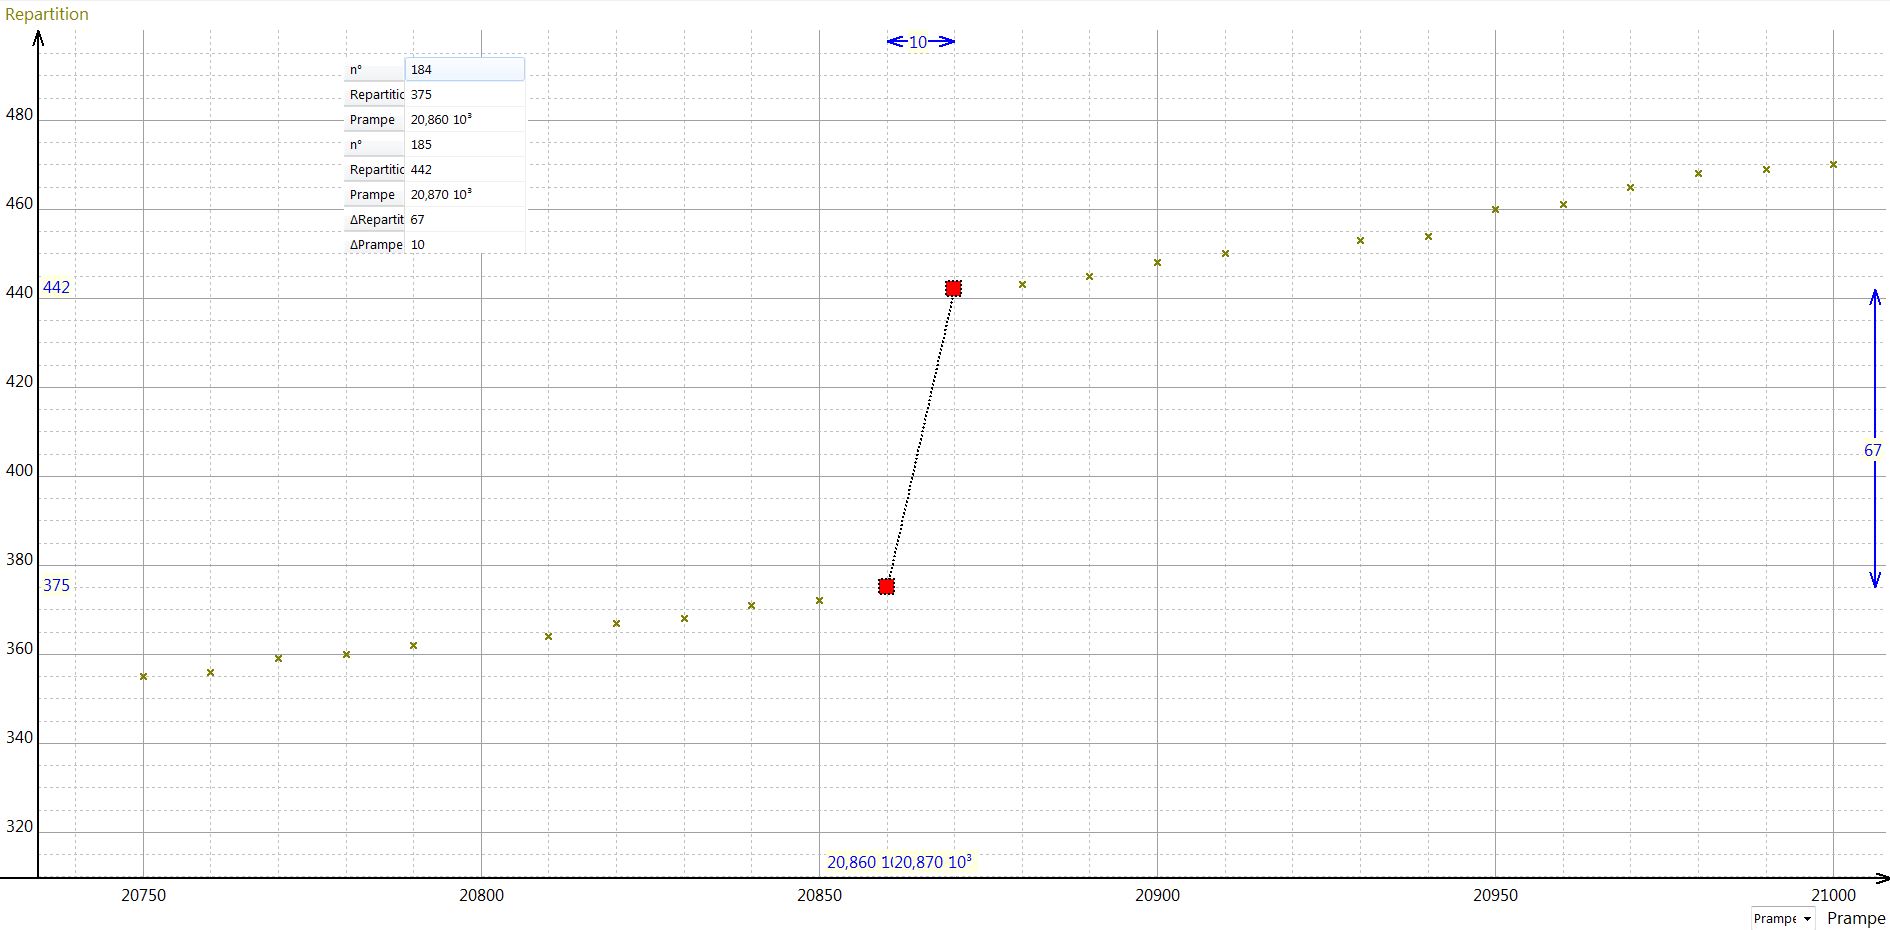The image size is (1890, 930).
Task: Click the blue 442 y-axis cursor label
Action: (56, 288)
